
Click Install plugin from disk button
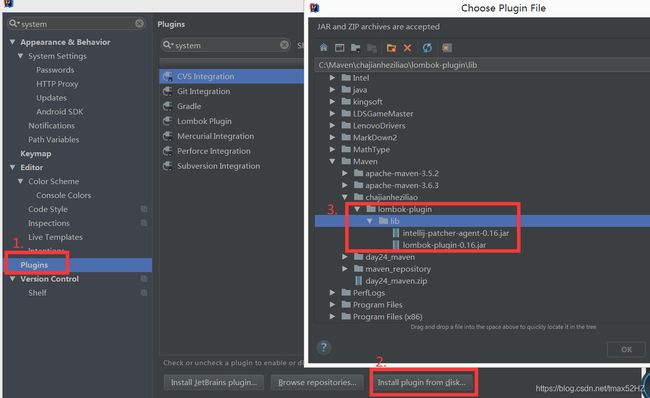click(422, 382)
